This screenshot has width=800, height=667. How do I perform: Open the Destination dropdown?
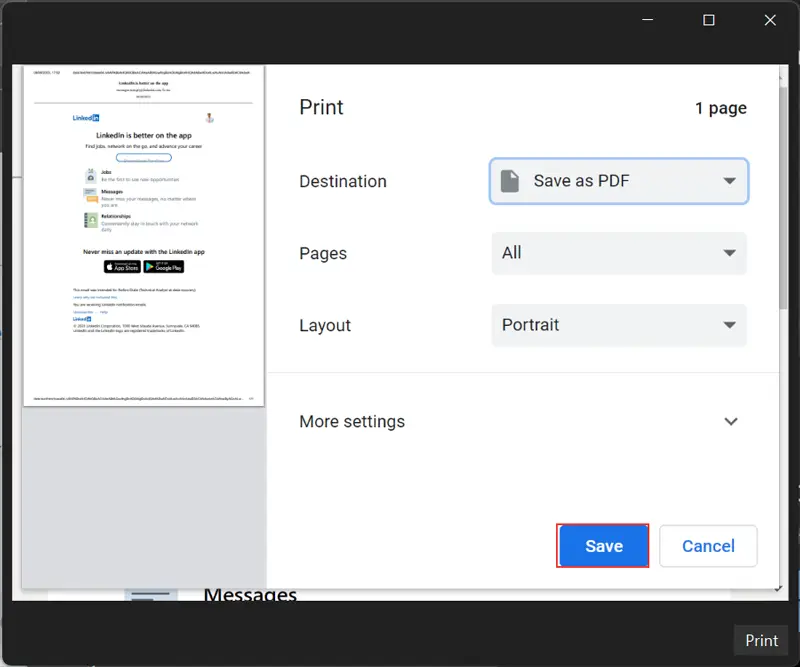point(619,181)
